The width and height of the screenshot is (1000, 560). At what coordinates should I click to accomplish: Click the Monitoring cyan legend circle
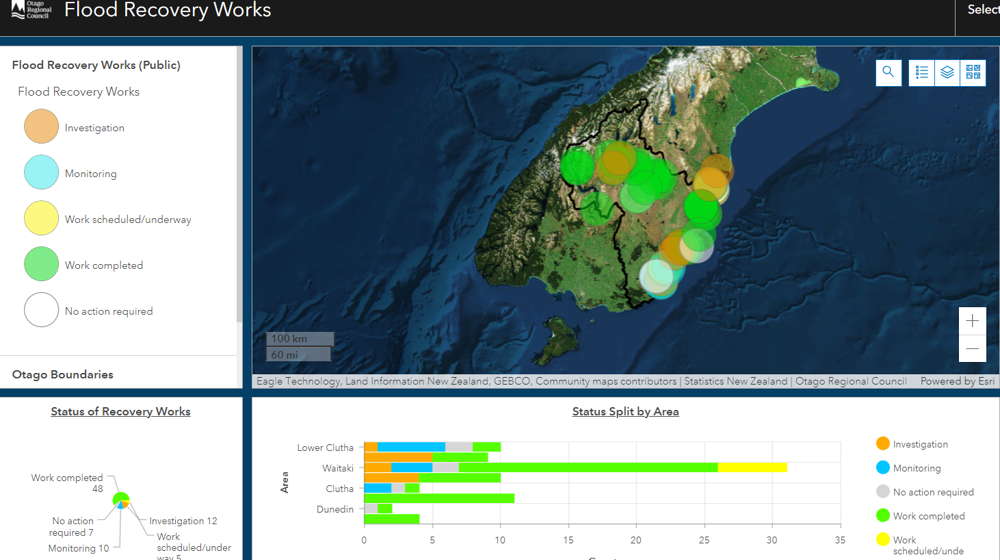coord(41,172)
